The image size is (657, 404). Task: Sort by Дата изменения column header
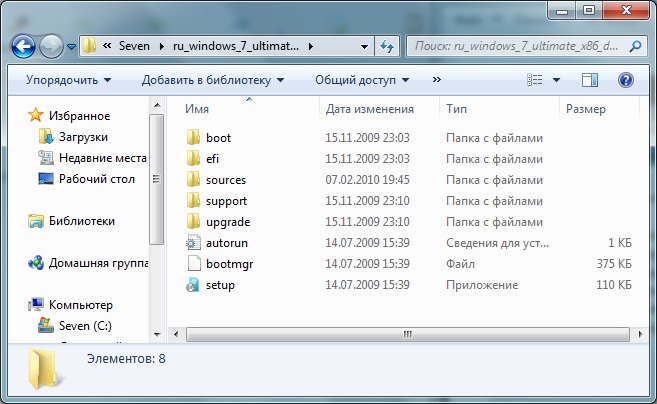click(x=370, y=109)
